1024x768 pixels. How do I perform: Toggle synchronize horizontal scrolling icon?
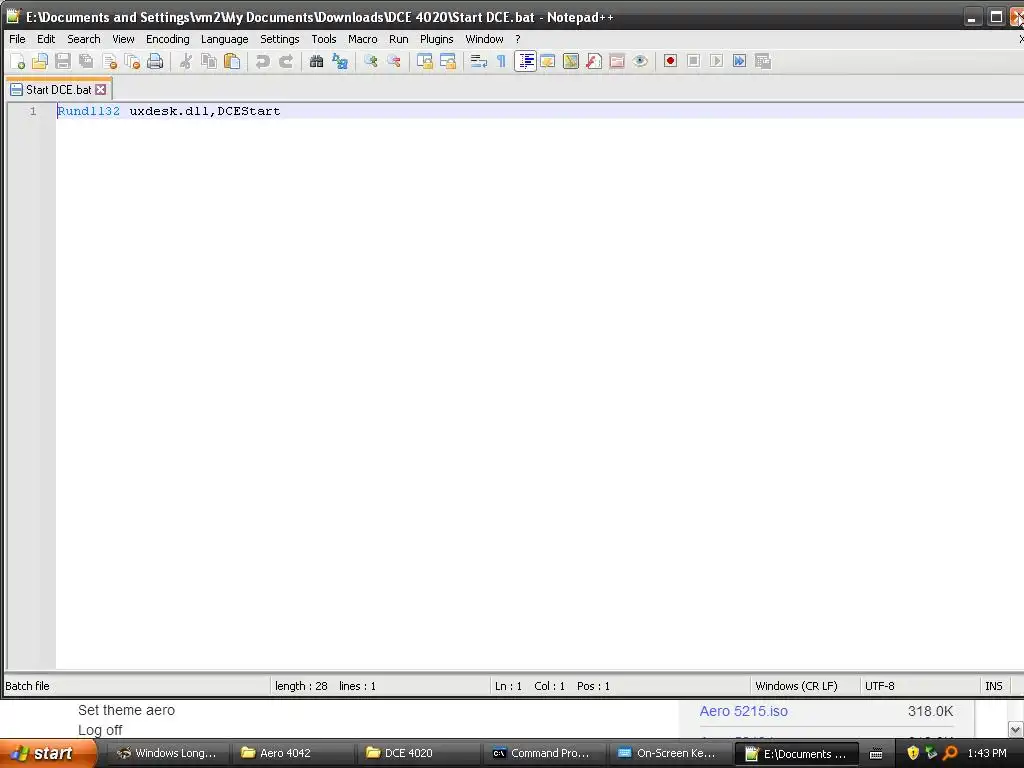(447, 61)
